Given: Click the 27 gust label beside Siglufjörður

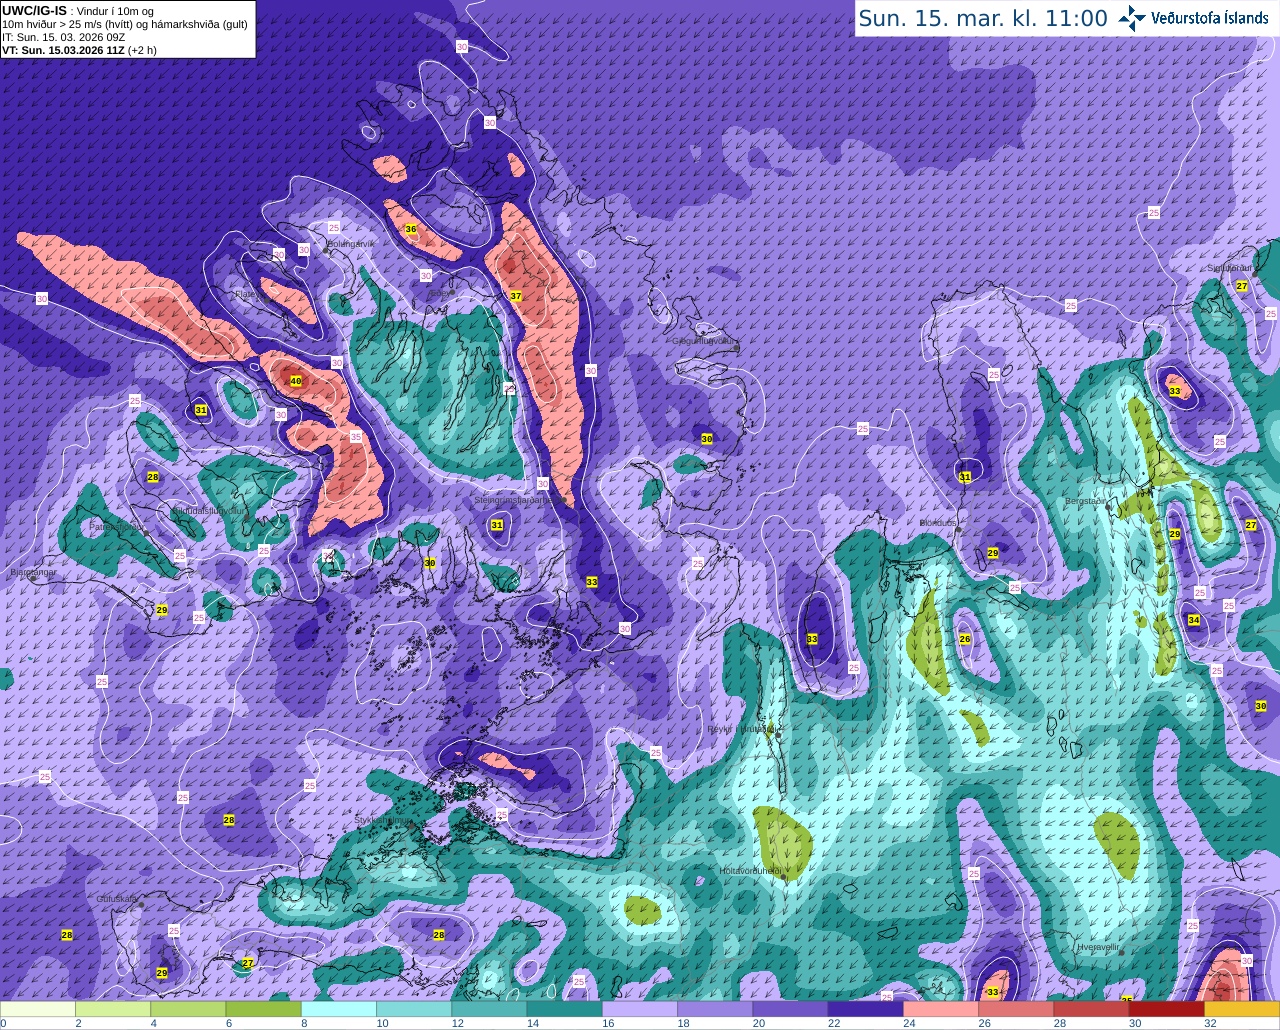Looking at the screenshot, I should (x=1242, y=286).
